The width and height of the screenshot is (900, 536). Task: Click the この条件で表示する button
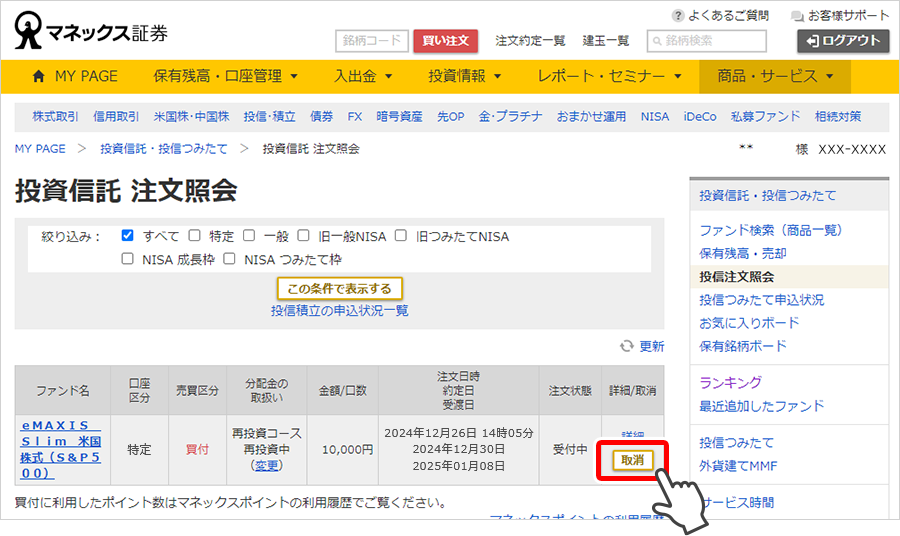pos(339,288)
